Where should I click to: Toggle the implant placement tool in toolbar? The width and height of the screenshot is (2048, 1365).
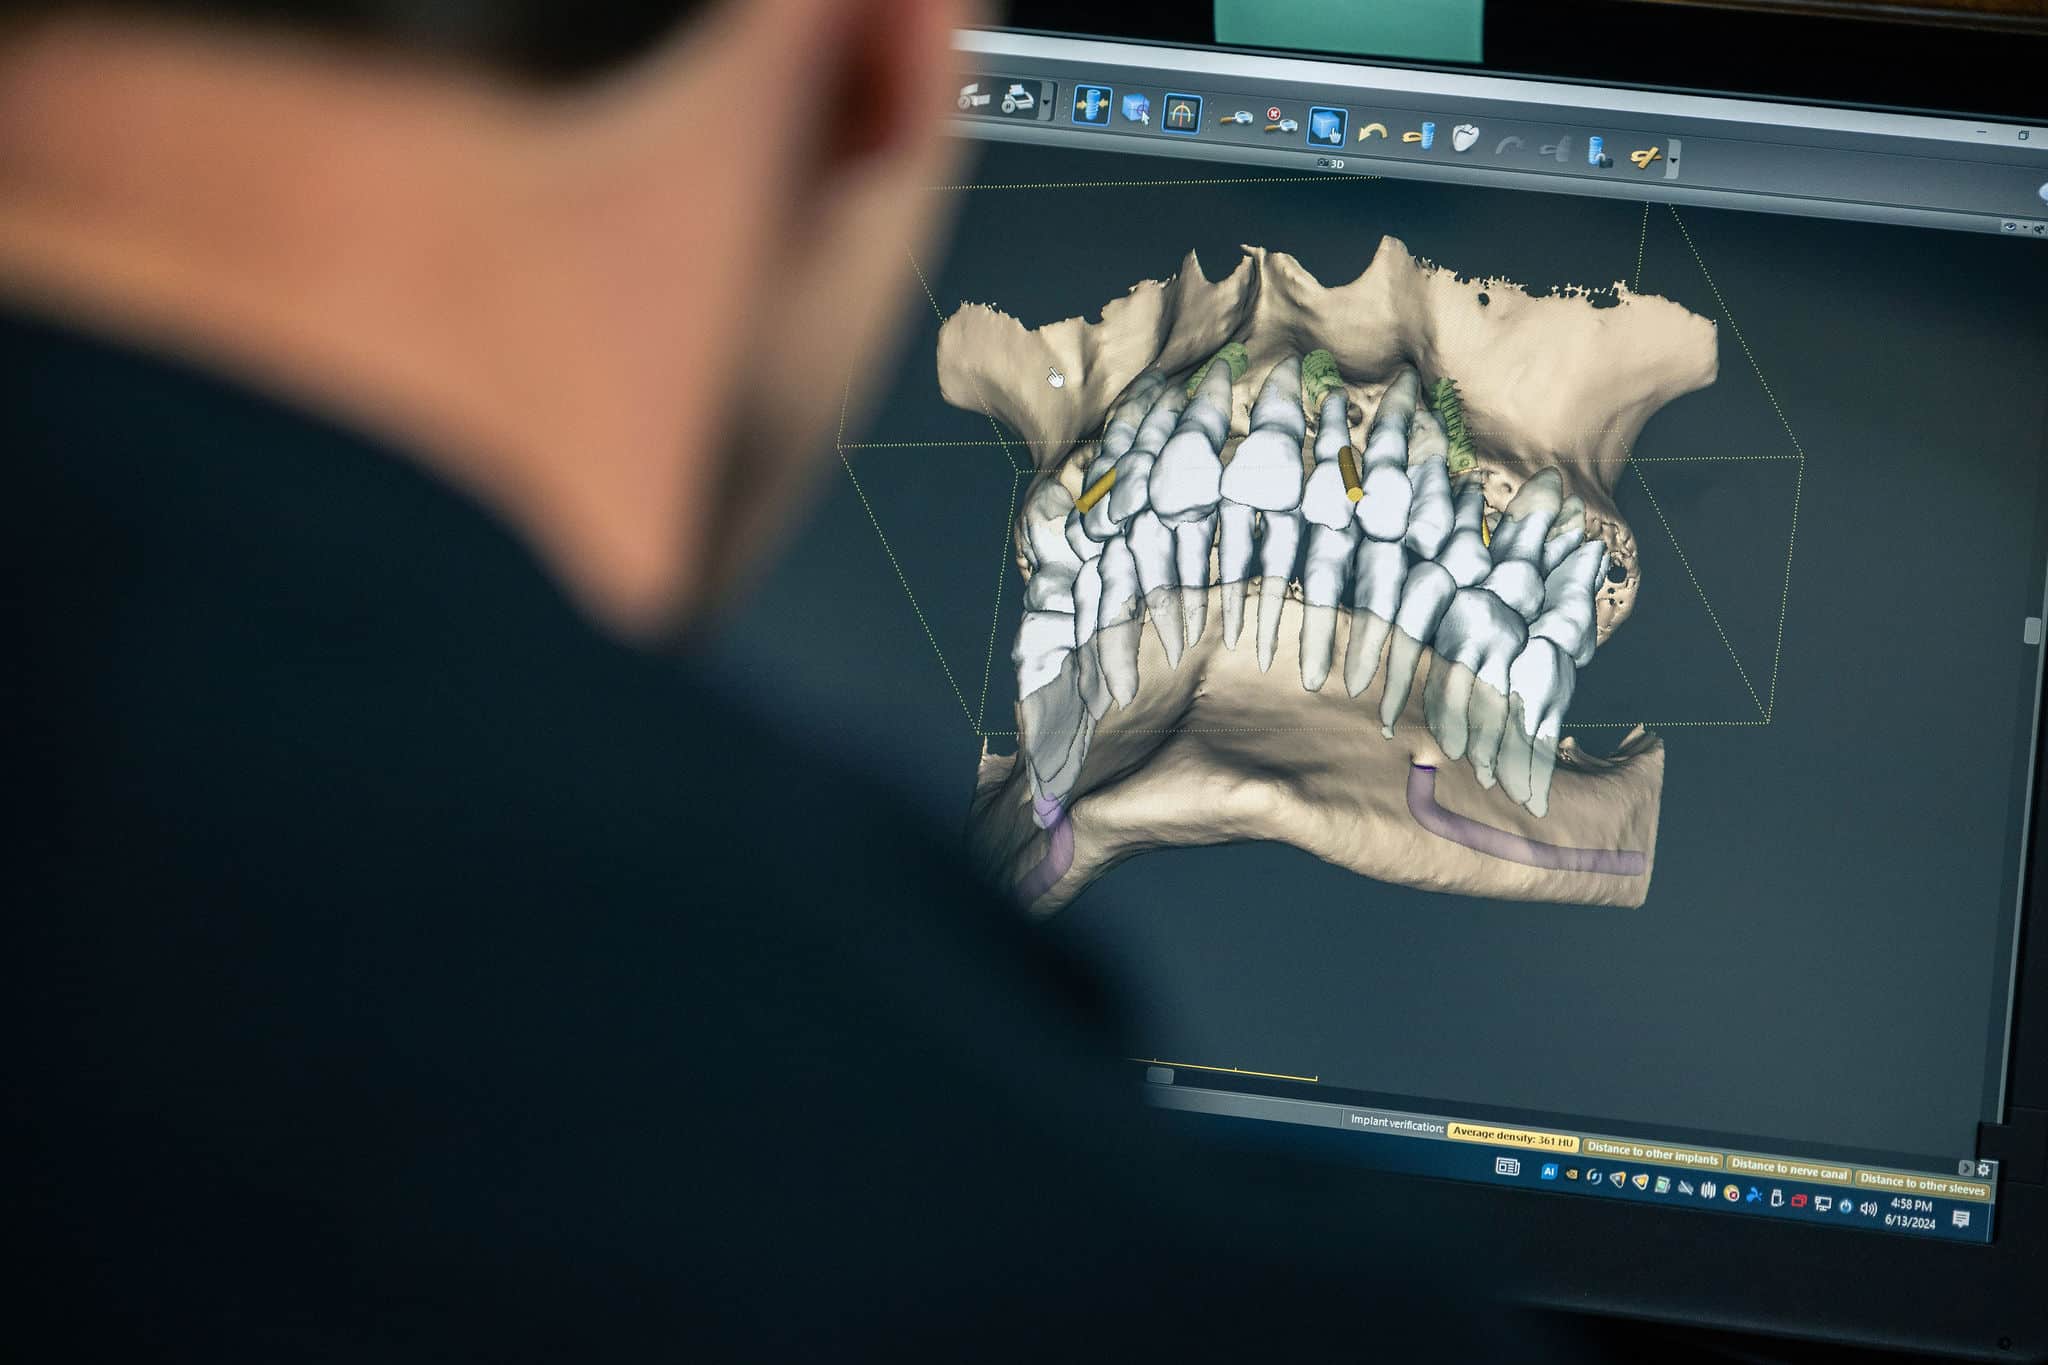click(x=1091, y=105)
